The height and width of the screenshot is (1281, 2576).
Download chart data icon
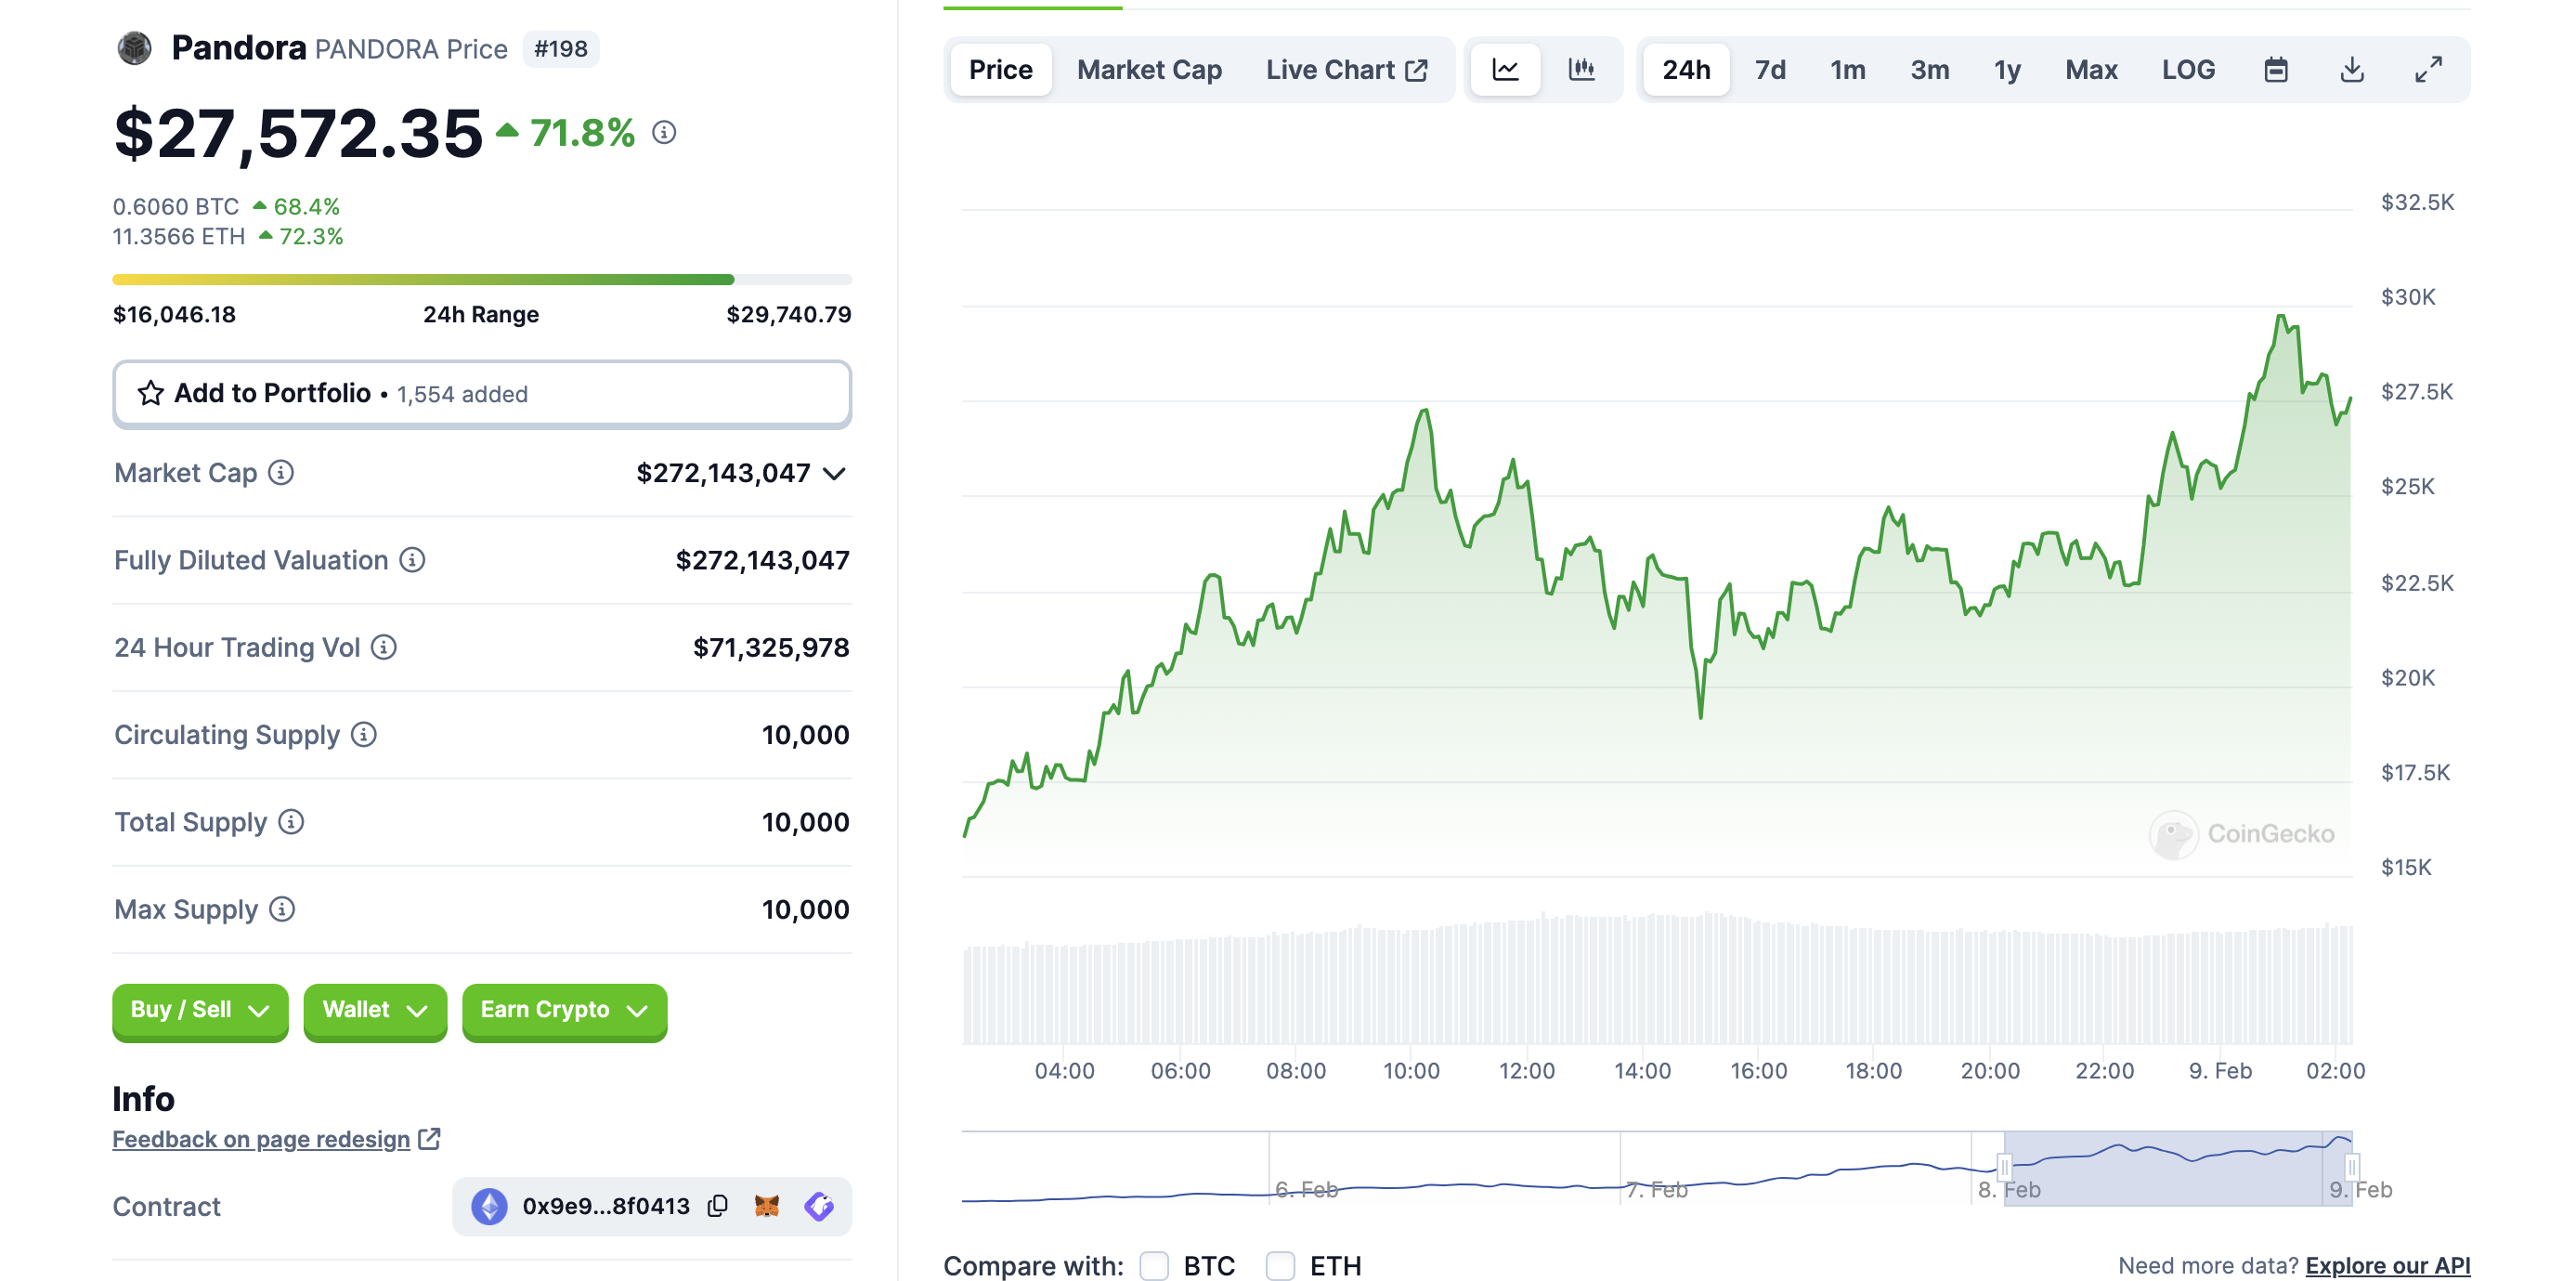point(2352,69)
